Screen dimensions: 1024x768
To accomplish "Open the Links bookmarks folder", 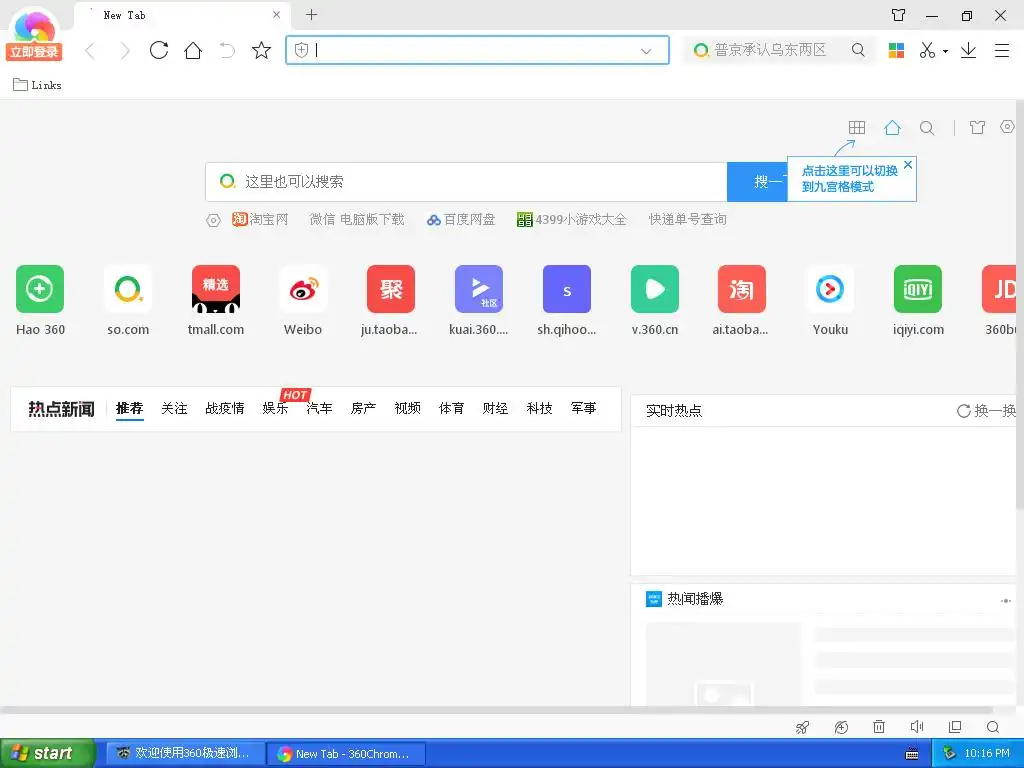I will (37, 85).
